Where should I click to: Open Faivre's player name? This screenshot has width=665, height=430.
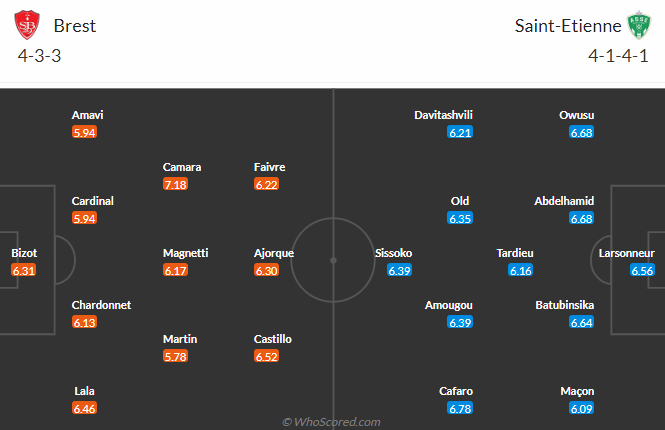pos(271,167)
